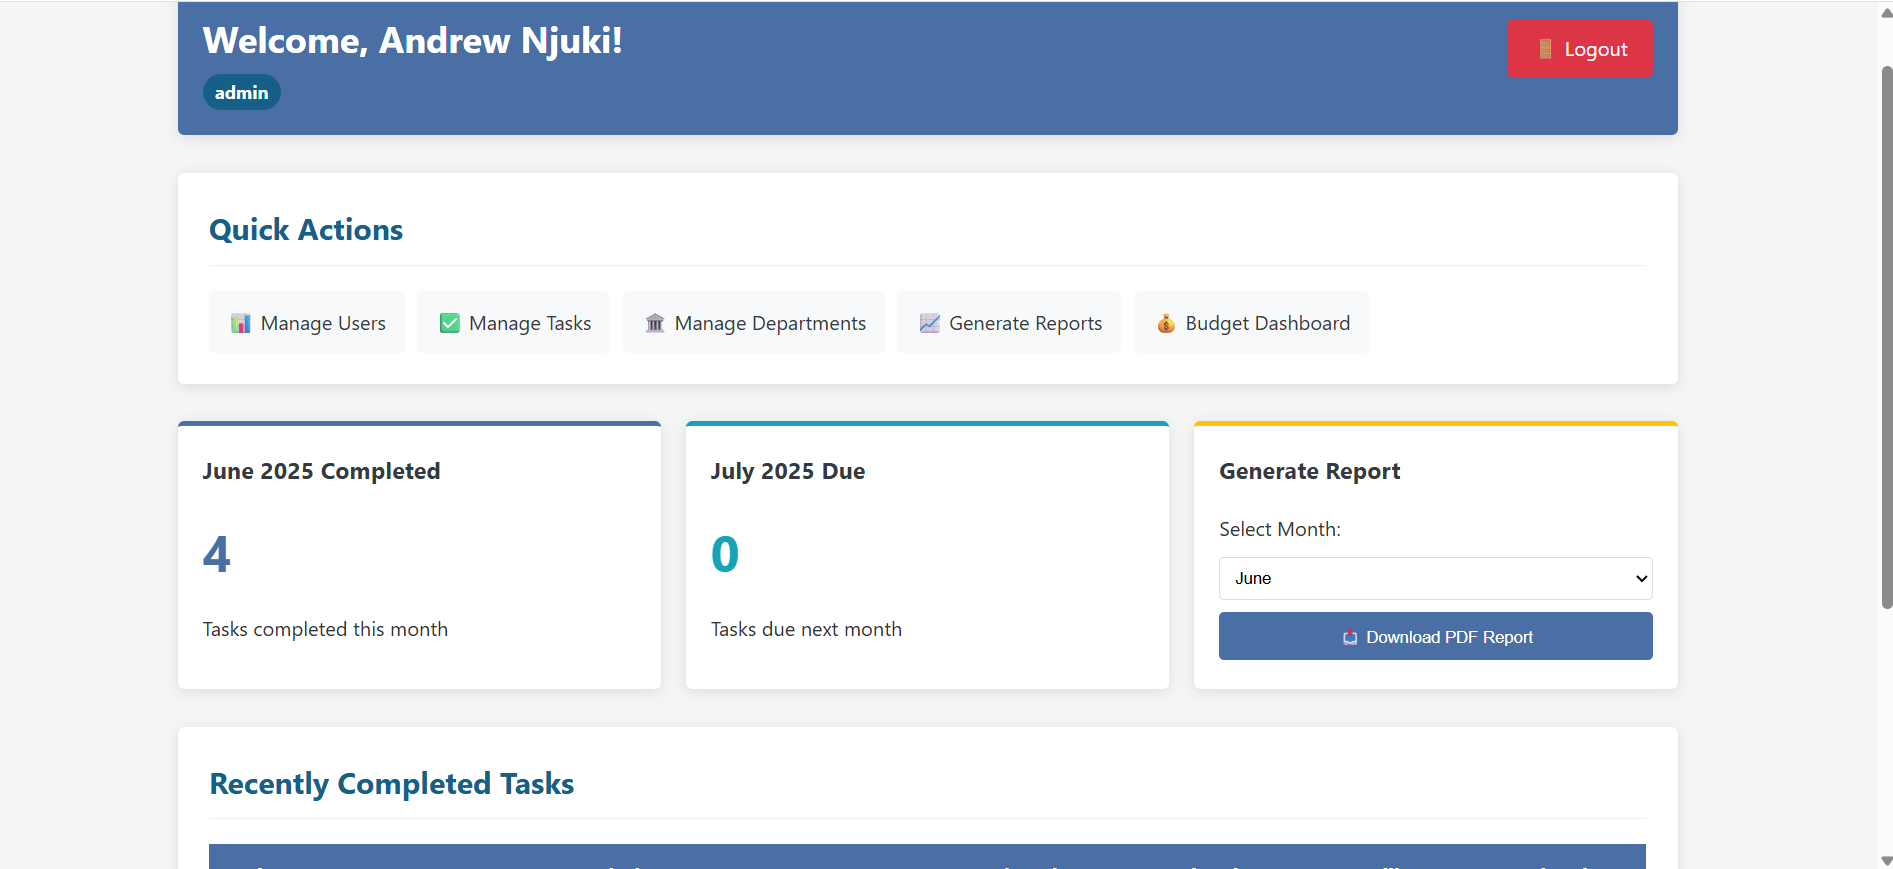Click the door icon on the Logout button

[x=1545, y=49]
